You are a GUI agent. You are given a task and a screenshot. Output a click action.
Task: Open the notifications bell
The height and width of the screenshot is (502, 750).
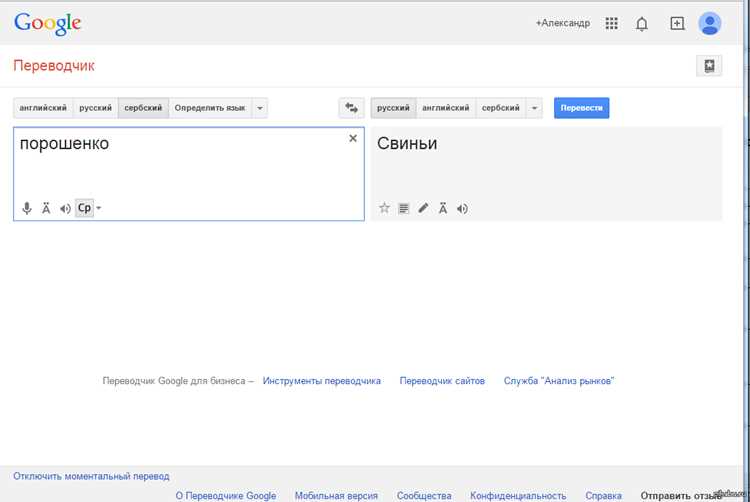click(x=641, y=23)
